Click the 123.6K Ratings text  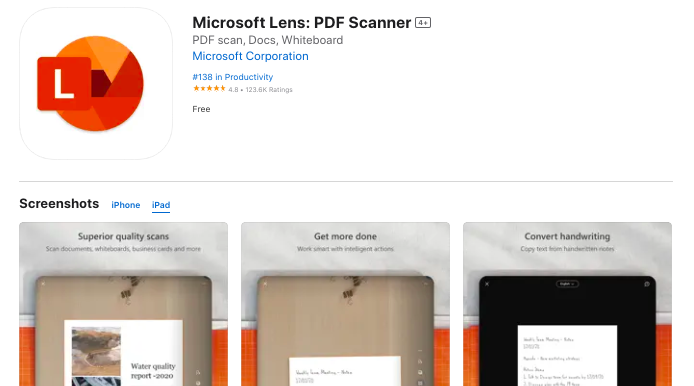(x=269, y=90)
